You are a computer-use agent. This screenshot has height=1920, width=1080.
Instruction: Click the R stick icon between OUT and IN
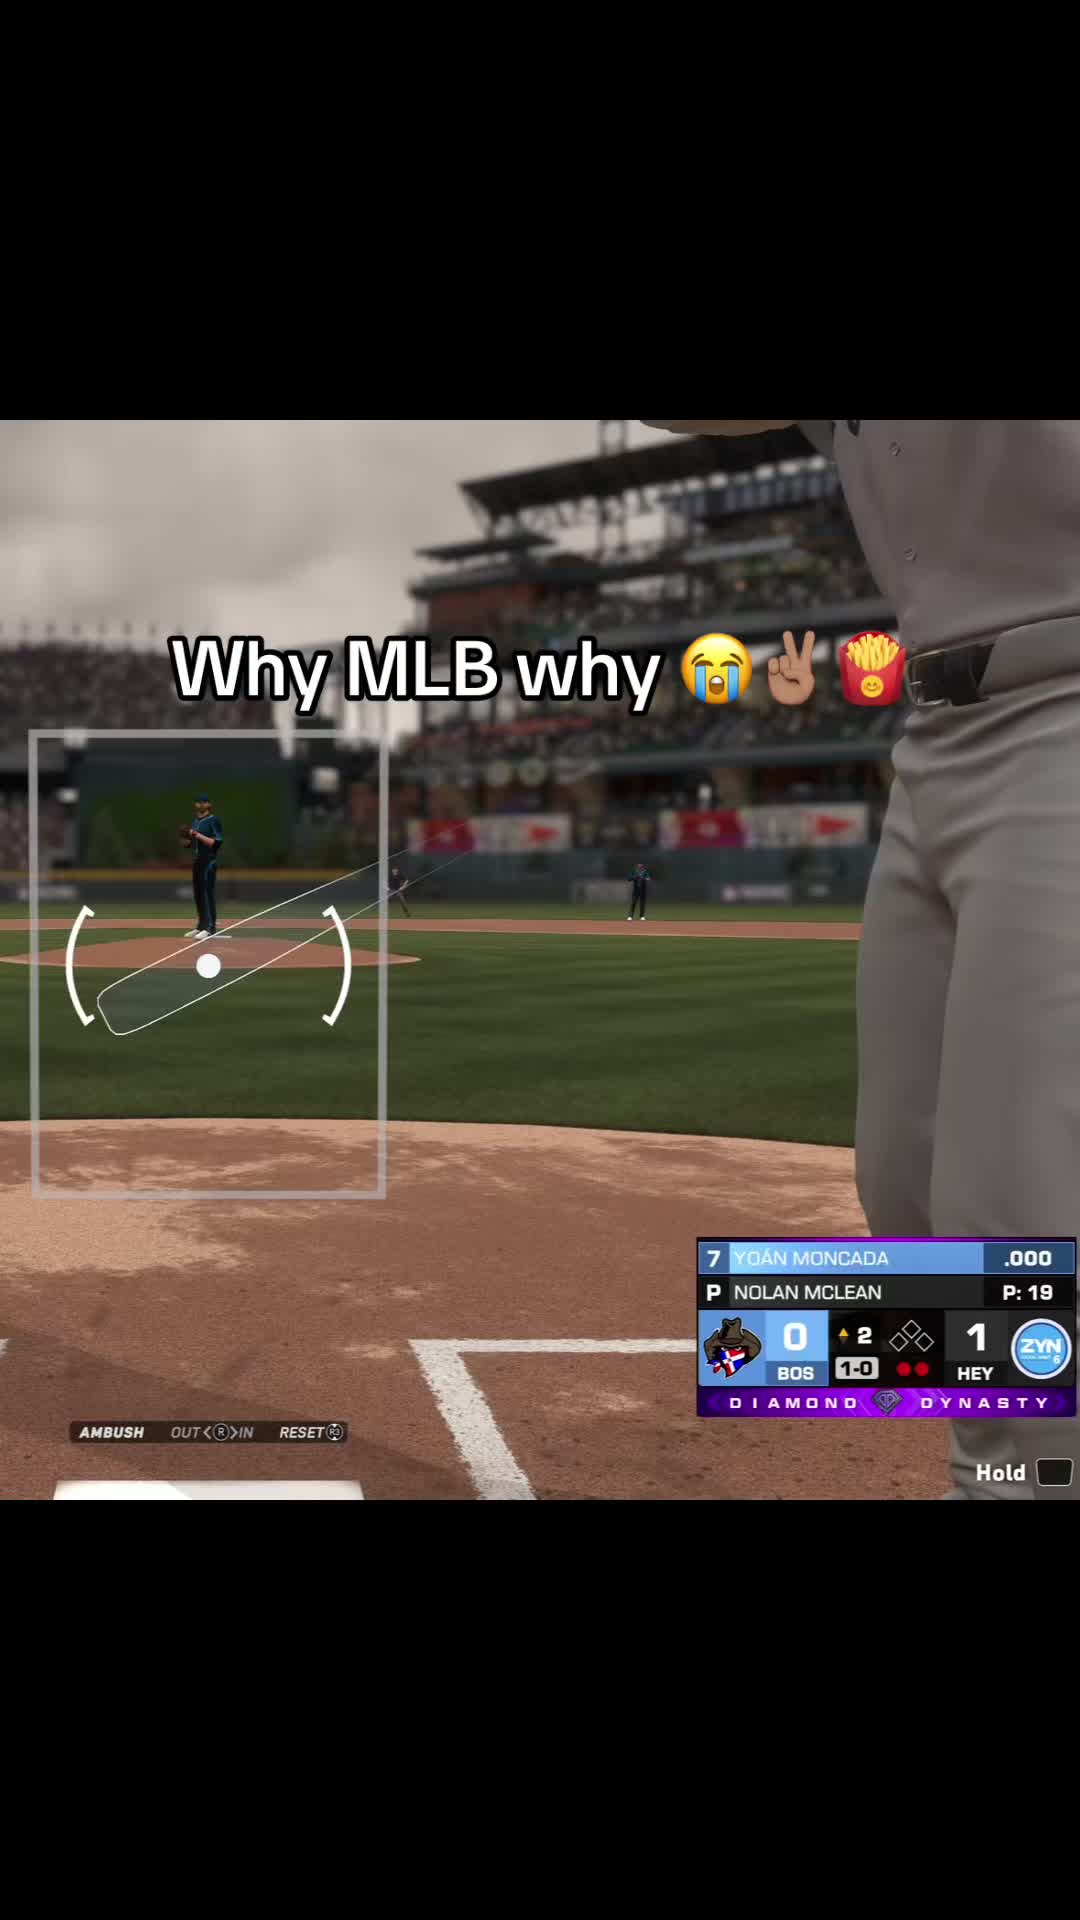coord(221,1432)
